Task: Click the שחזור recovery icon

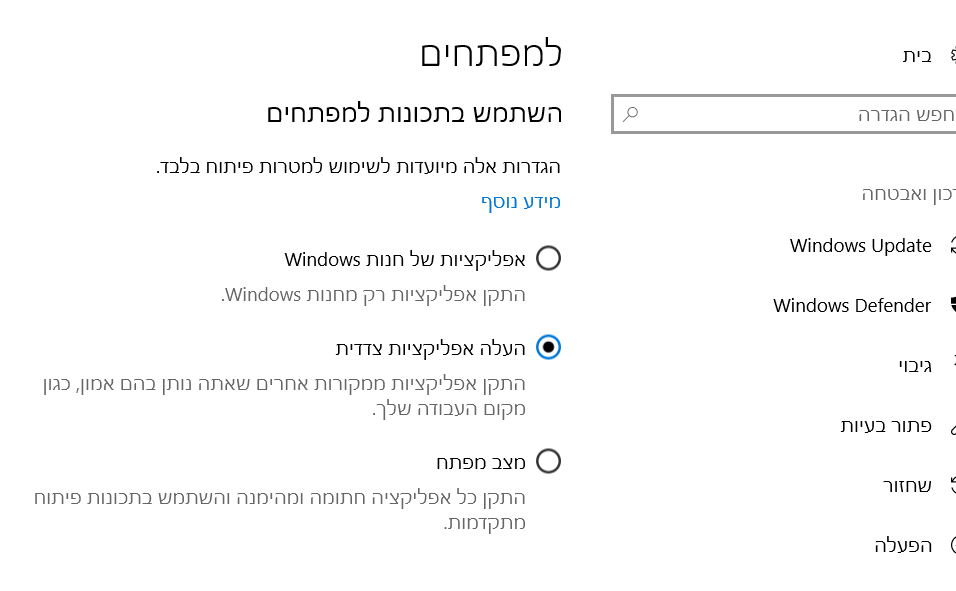Action: pyautogui.click(x=952, y=485)
